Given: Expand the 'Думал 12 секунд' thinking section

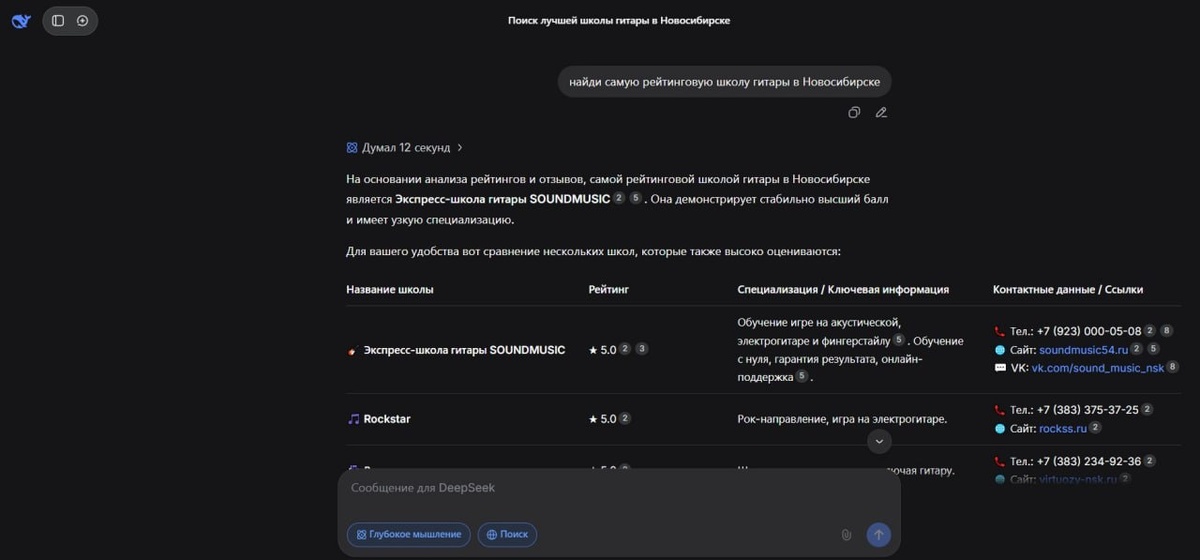Looking at the screenshot, I should (x=405, y=148).
